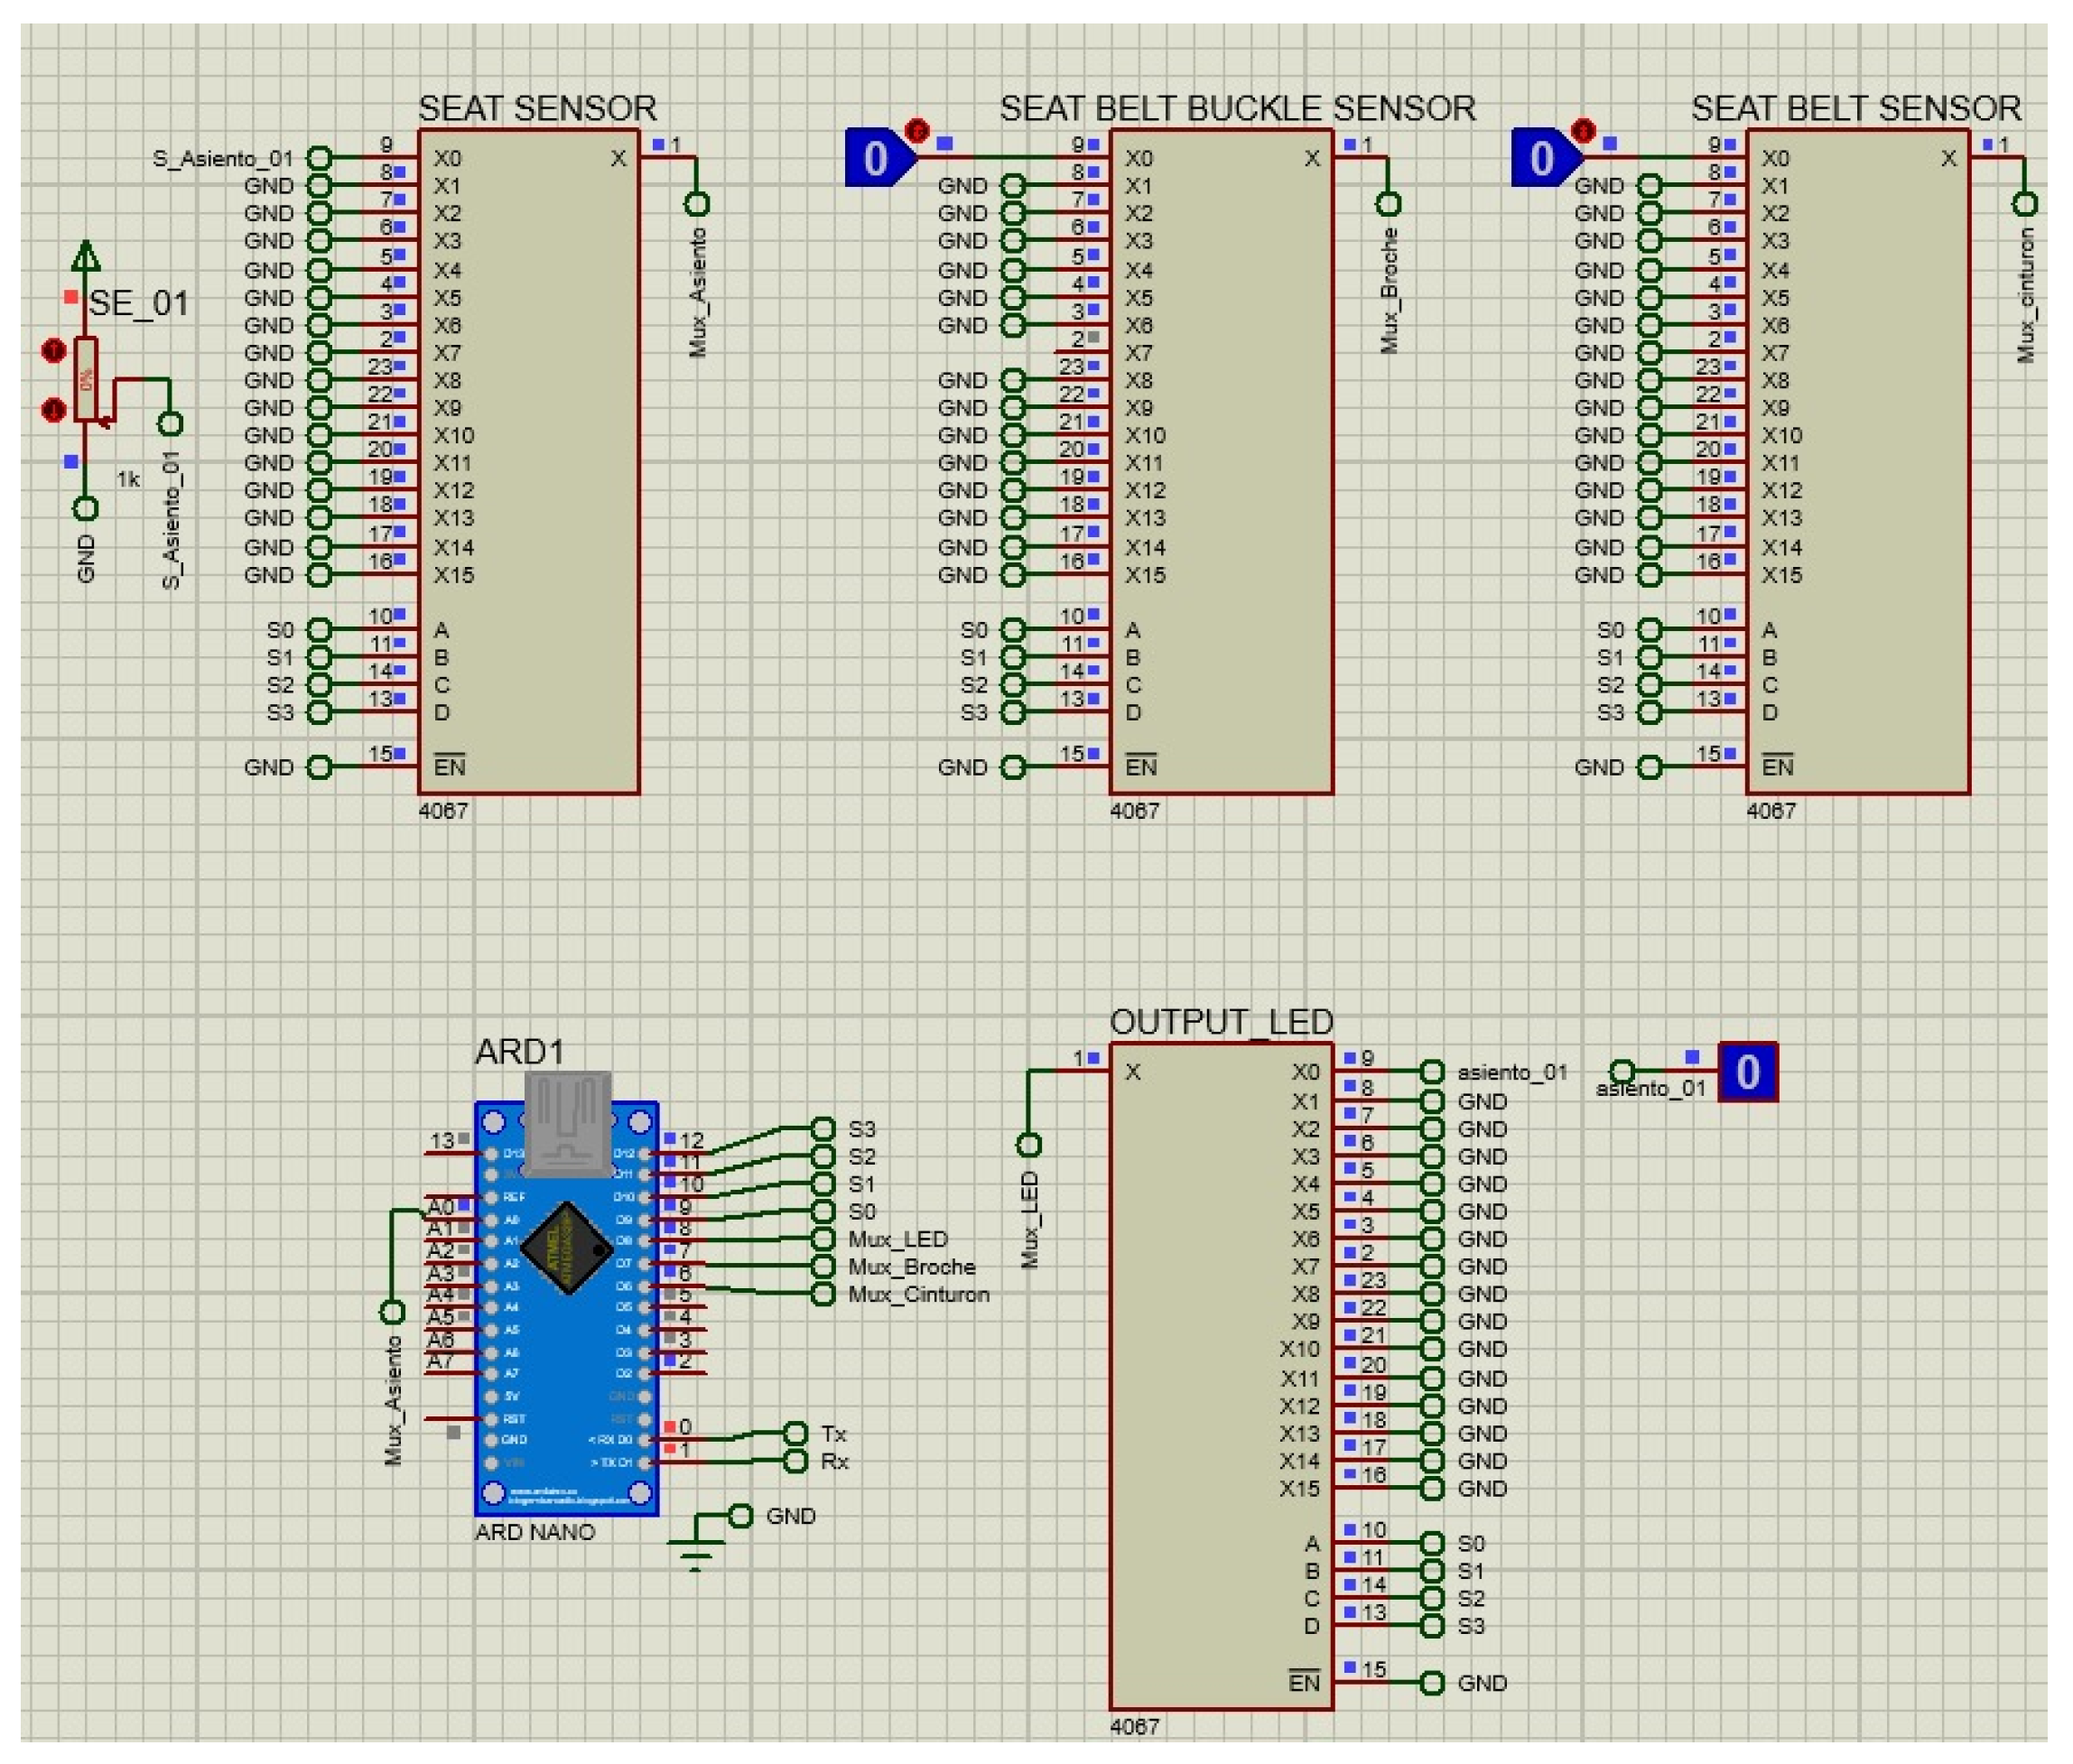Select the SE_01 potentiometer resistor body
2073x1764 pixels.
(x=87, y=379)
